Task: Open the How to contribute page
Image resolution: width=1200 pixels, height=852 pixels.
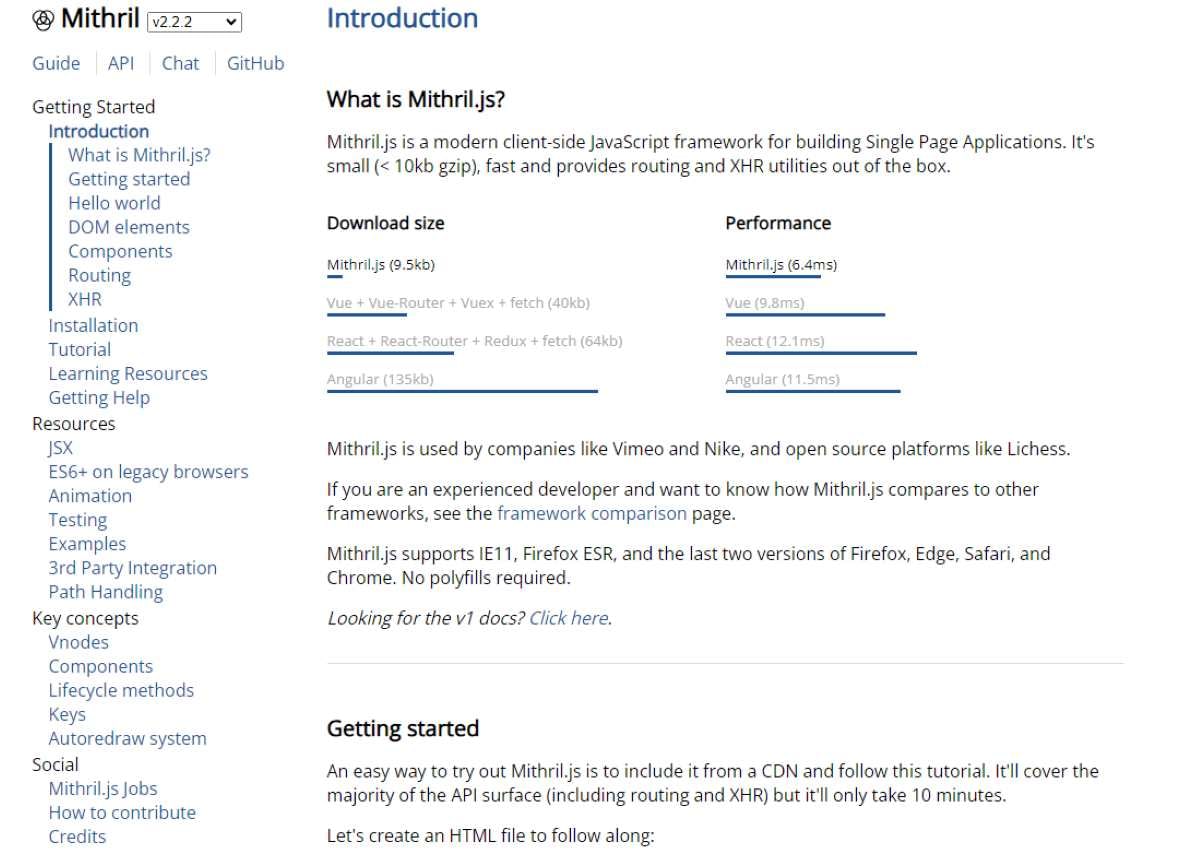Action: pos(121,812)
